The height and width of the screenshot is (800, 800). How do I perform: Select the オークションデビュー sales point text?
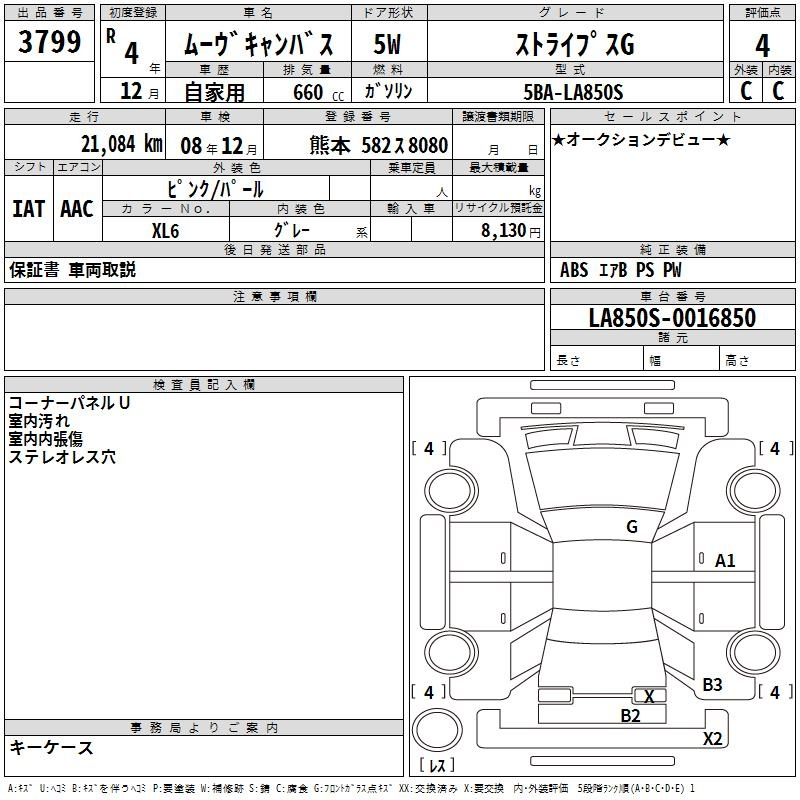coord(640,139)
